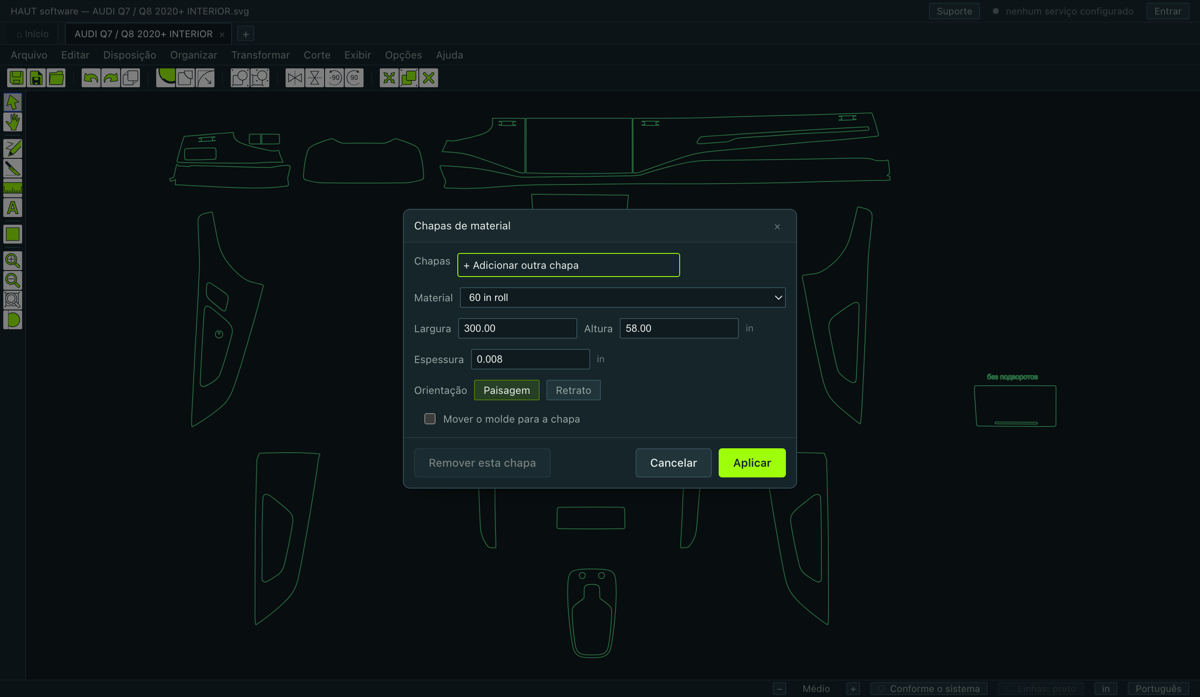Image resolution: width=1200 pixels, height=697 pixels.
Task: Pick the ruler measurement tool
Action: tap(12, 188)
